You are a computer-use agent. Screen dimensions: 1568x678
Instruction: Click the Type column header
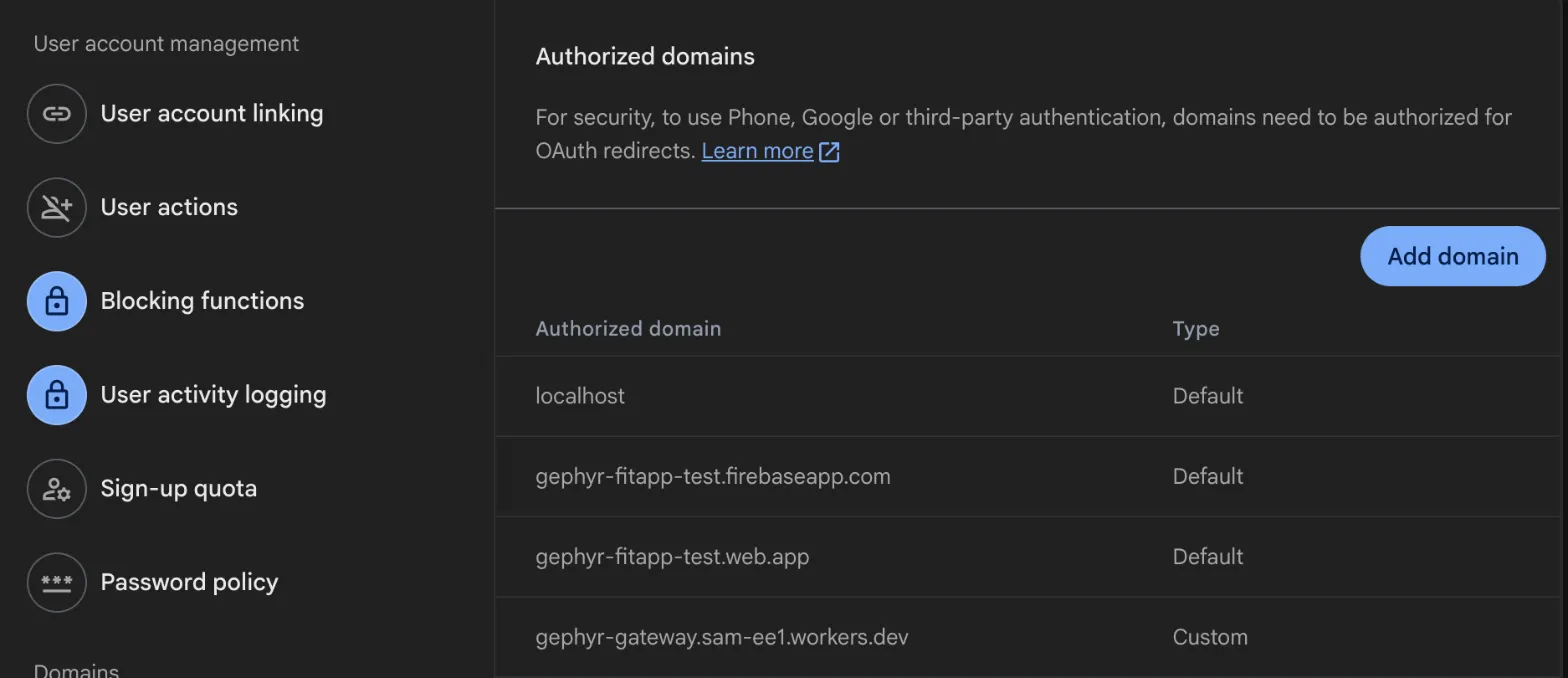(1196, 329)
